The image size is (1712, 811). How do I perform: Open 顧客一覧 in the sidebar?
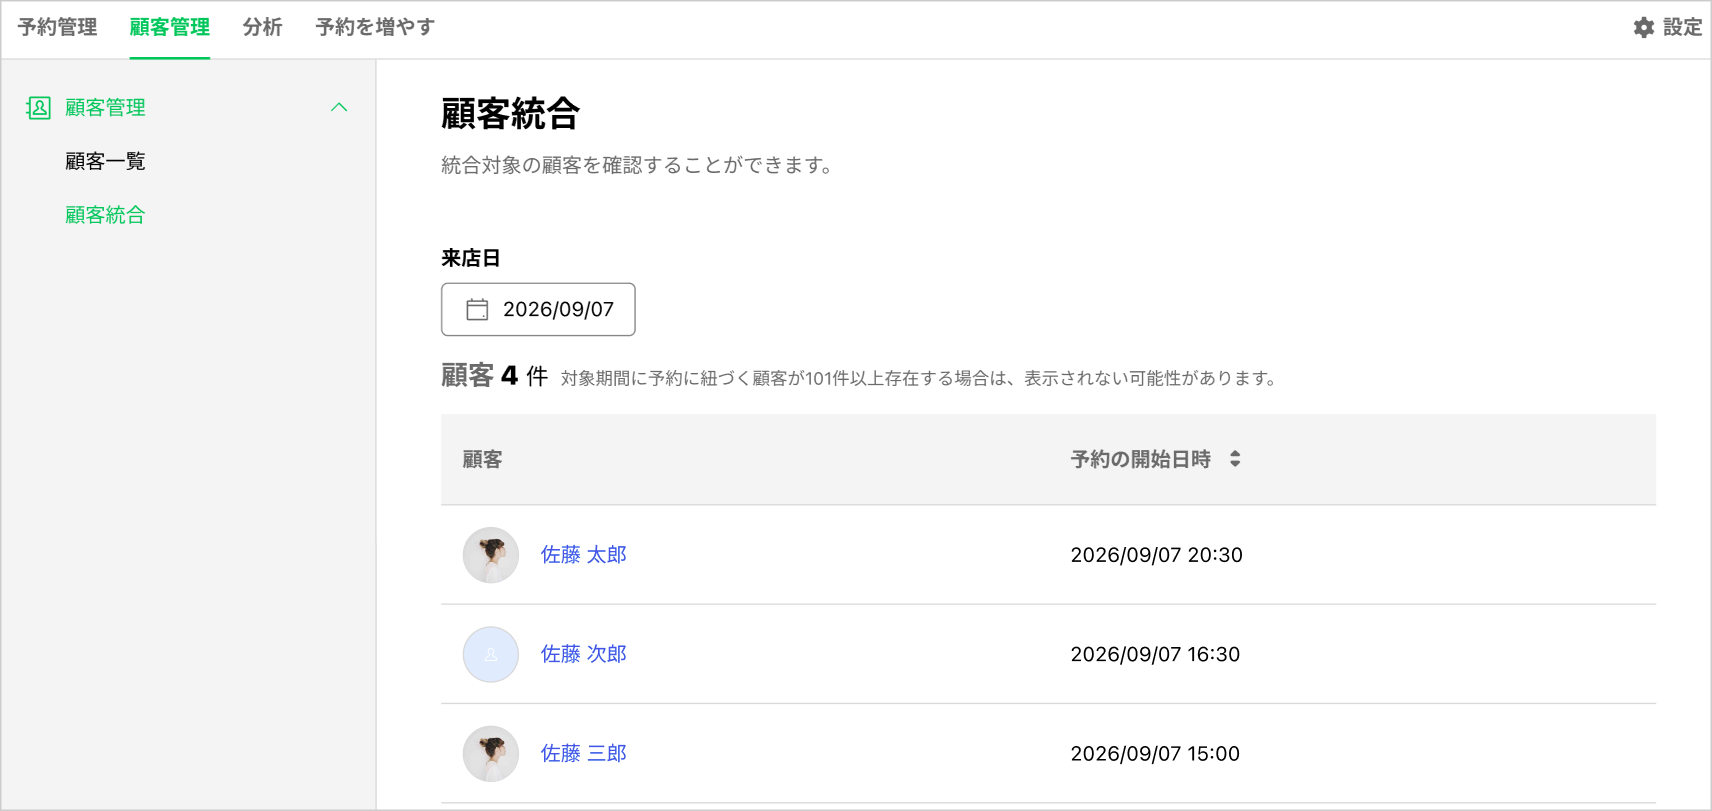pos(105,161)
